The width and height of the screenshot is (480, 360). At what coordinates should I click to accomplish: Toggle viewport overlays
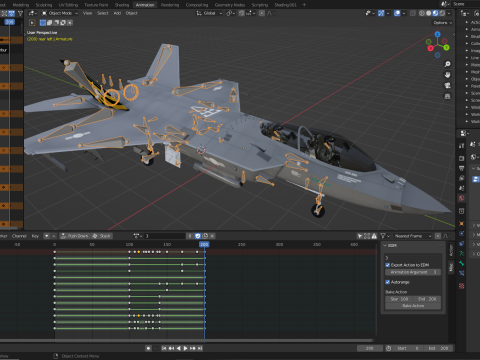coord(397,13)
